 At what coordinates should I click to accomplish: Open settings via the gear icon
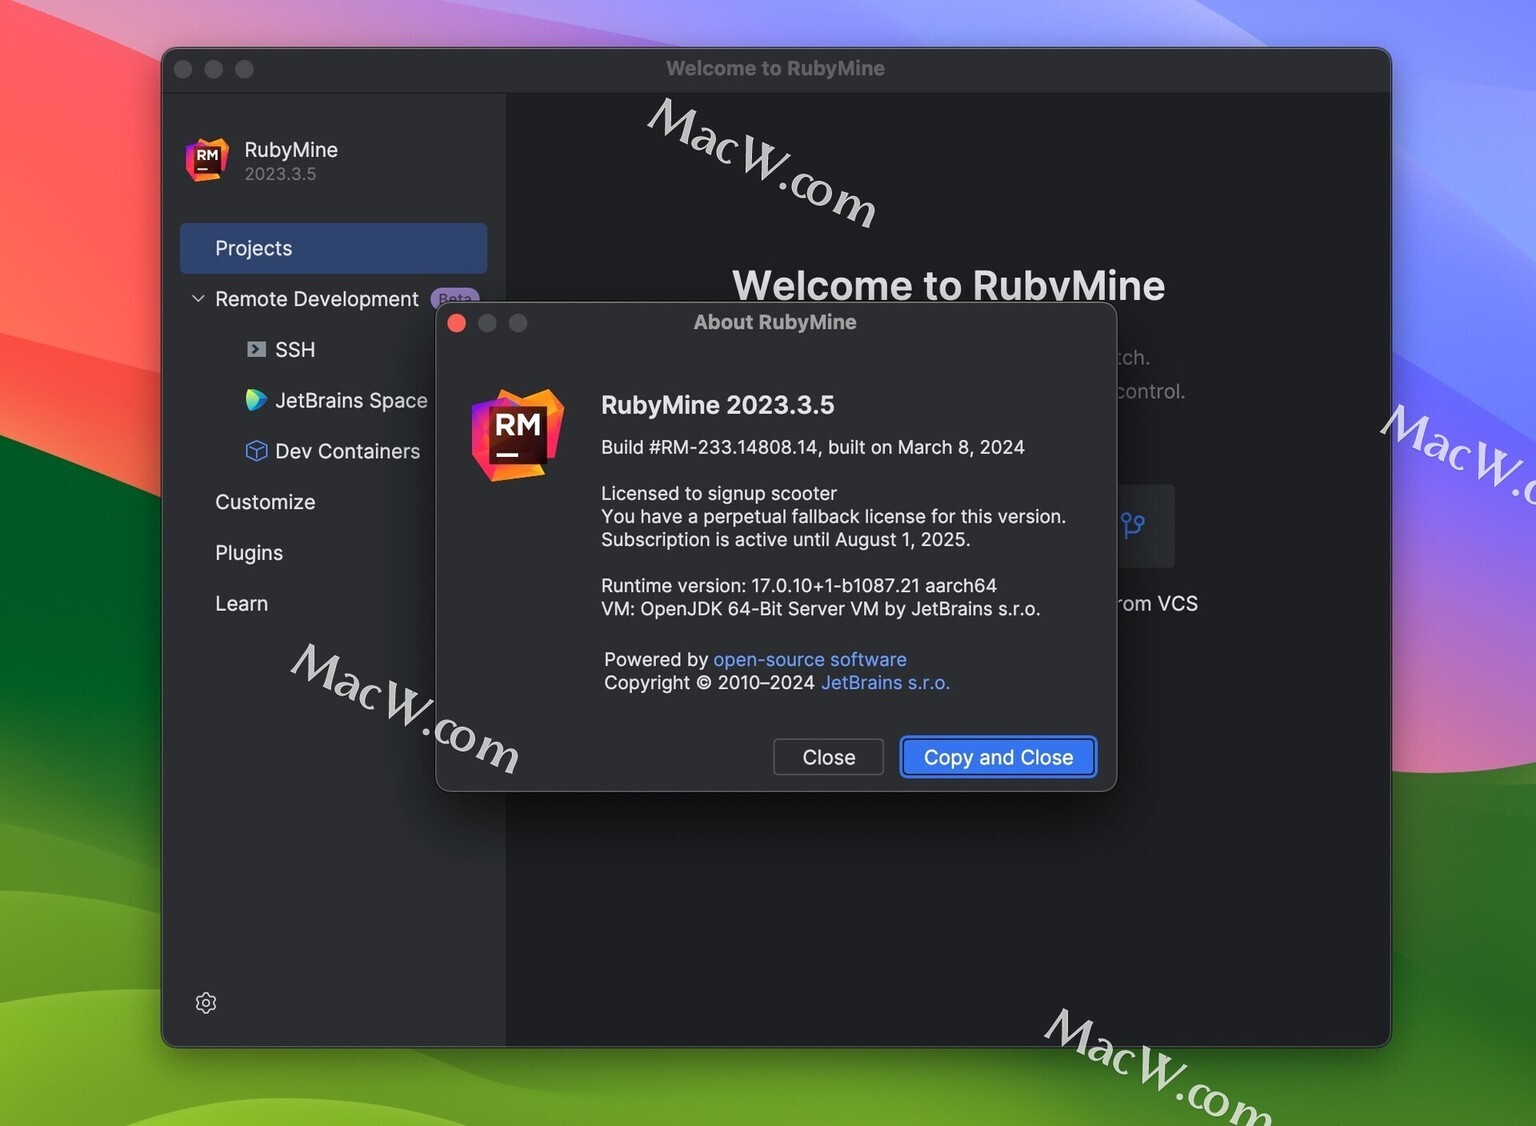coord(206,1003)
